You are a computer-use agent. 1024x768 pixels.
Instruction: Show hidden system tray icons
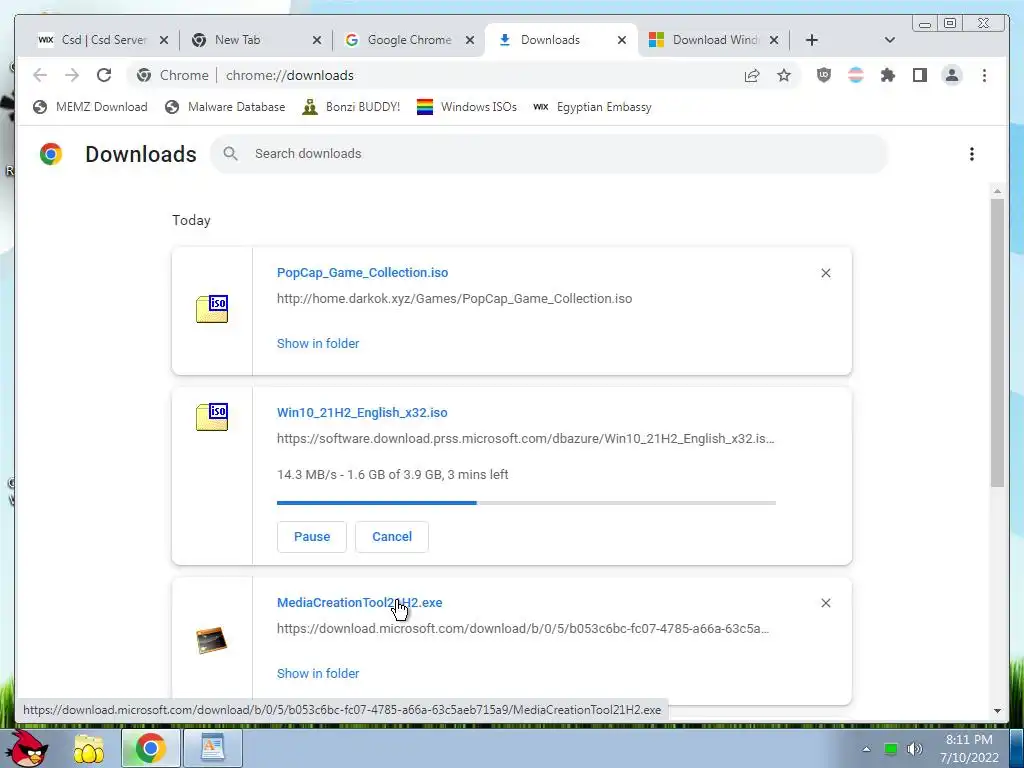point(867,749)
